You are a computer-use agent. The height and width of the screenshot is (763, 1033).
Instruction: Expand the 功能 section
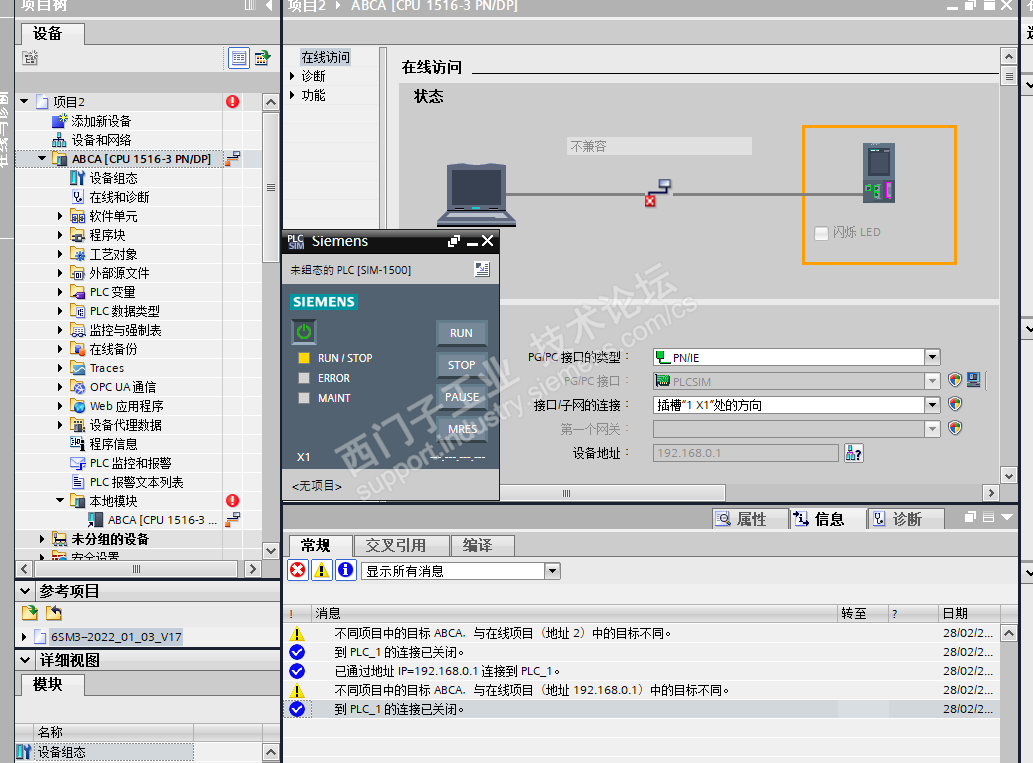(x=293, y=96)
